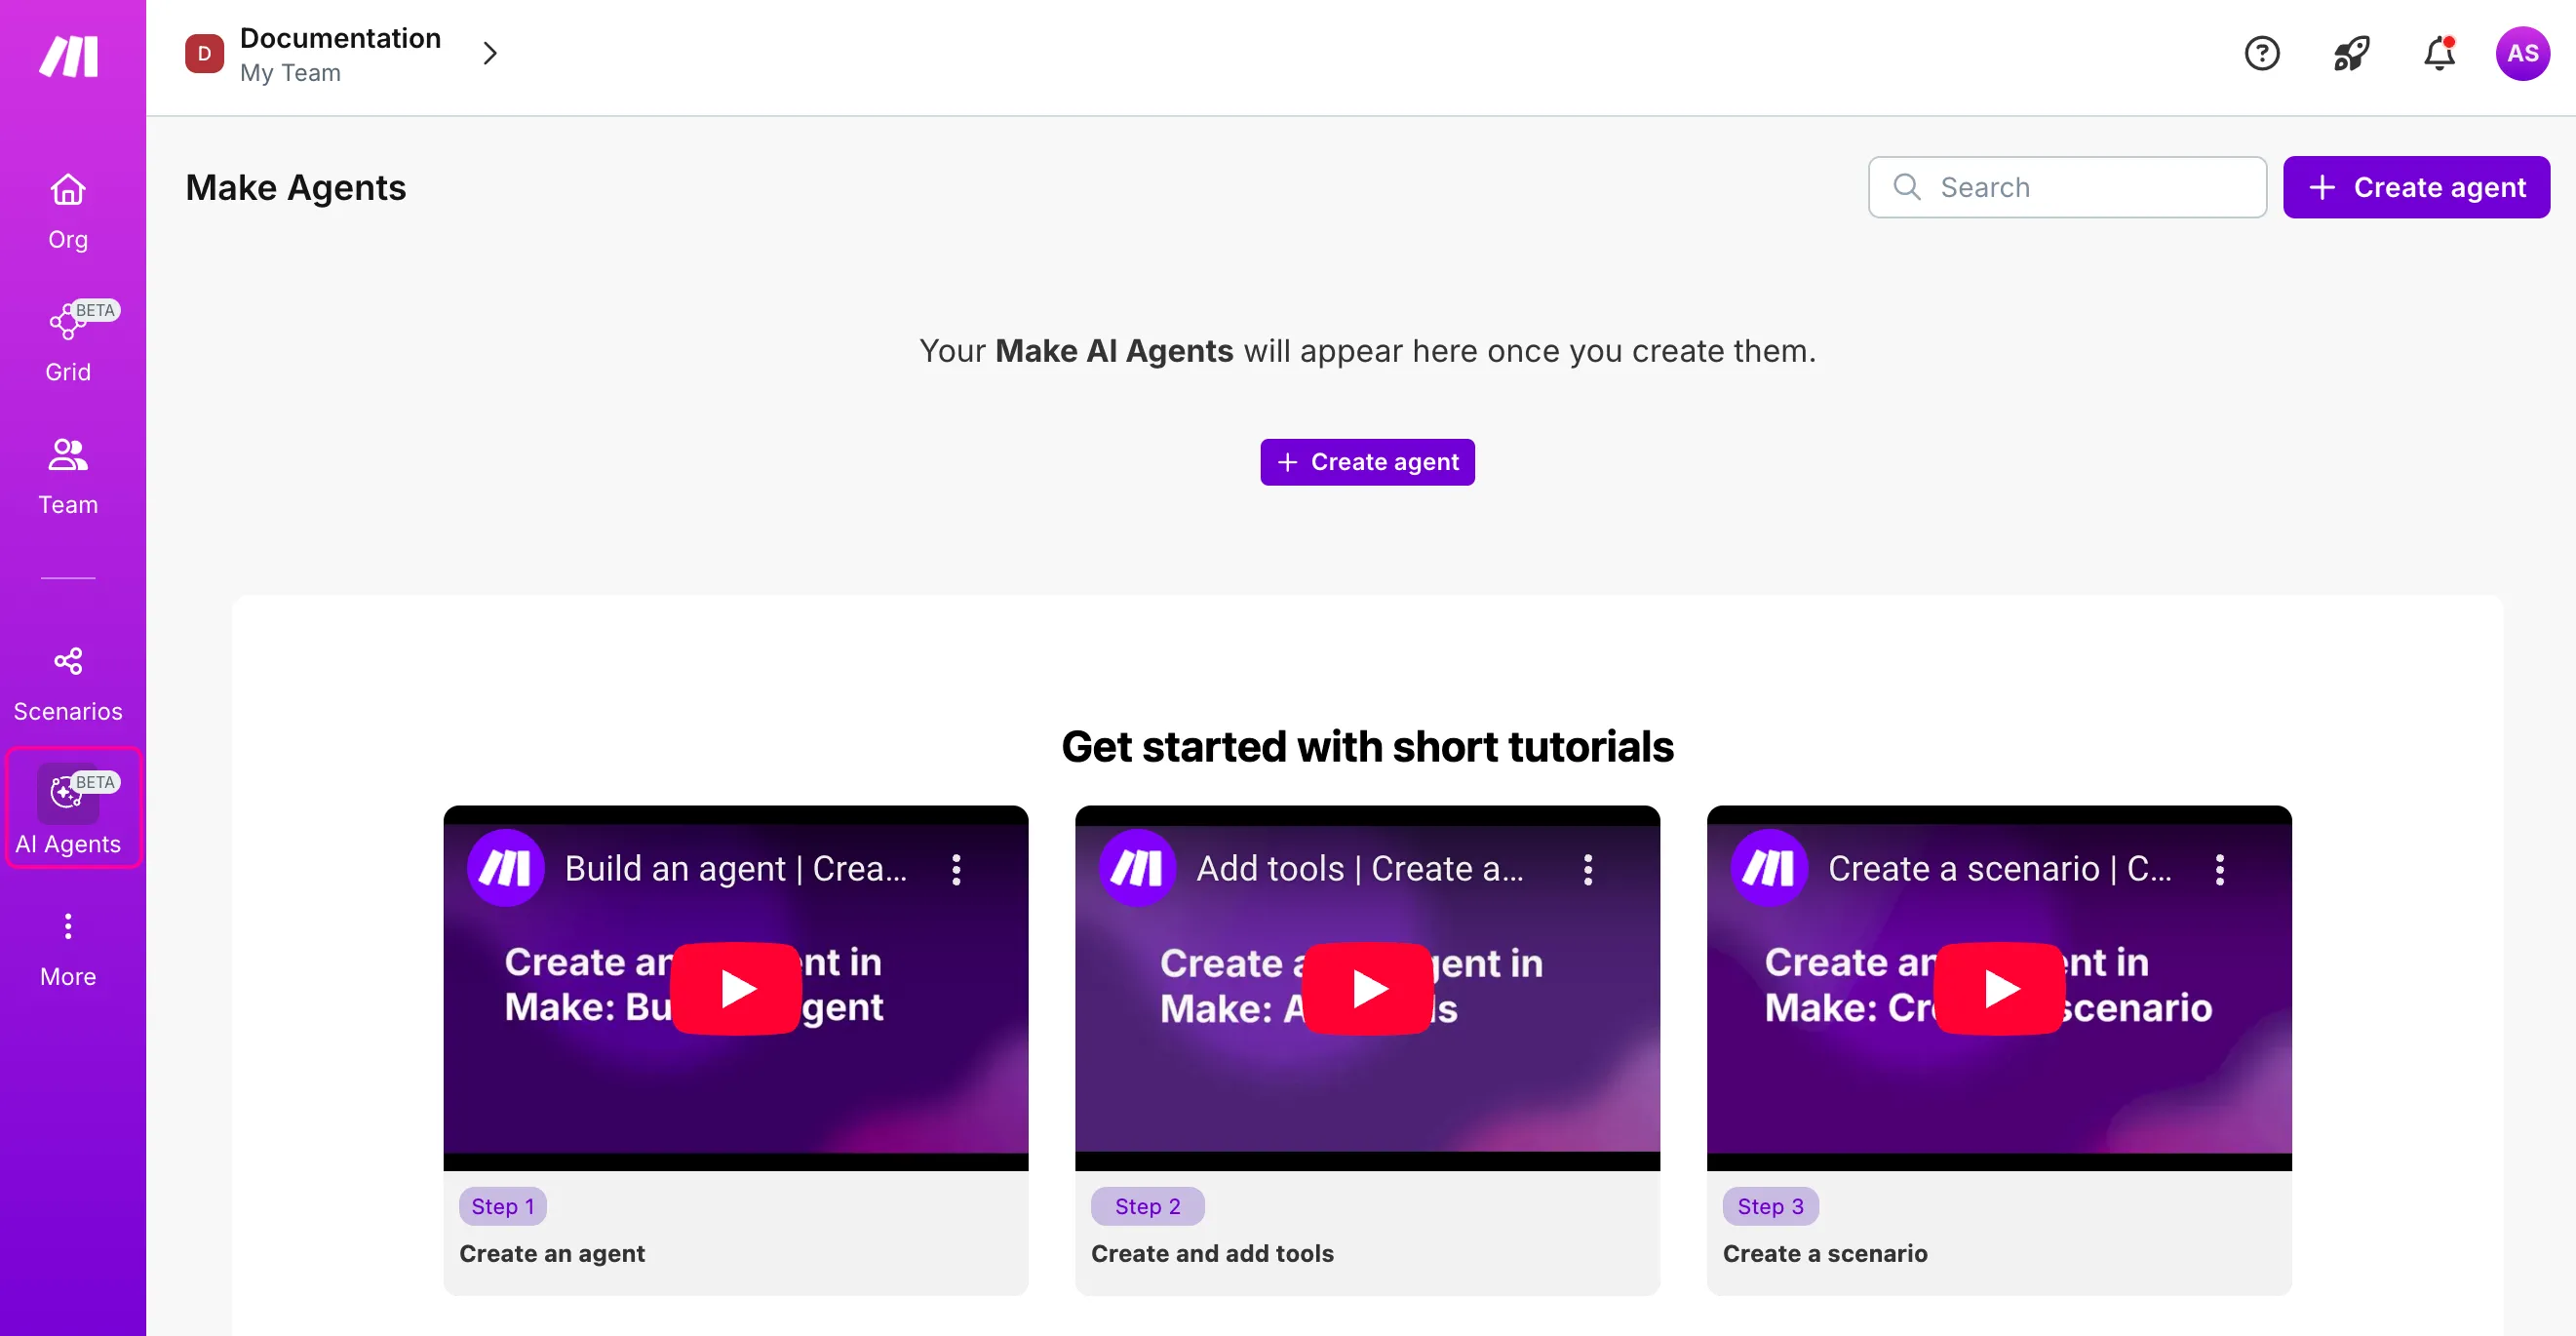
Task: Click the Step 1 badge
Action: click(503, 1206)
